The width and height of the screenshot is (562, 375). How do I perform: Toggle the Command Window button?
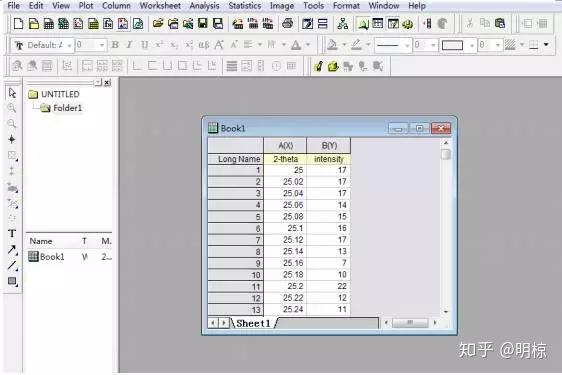tap(393, 24)
